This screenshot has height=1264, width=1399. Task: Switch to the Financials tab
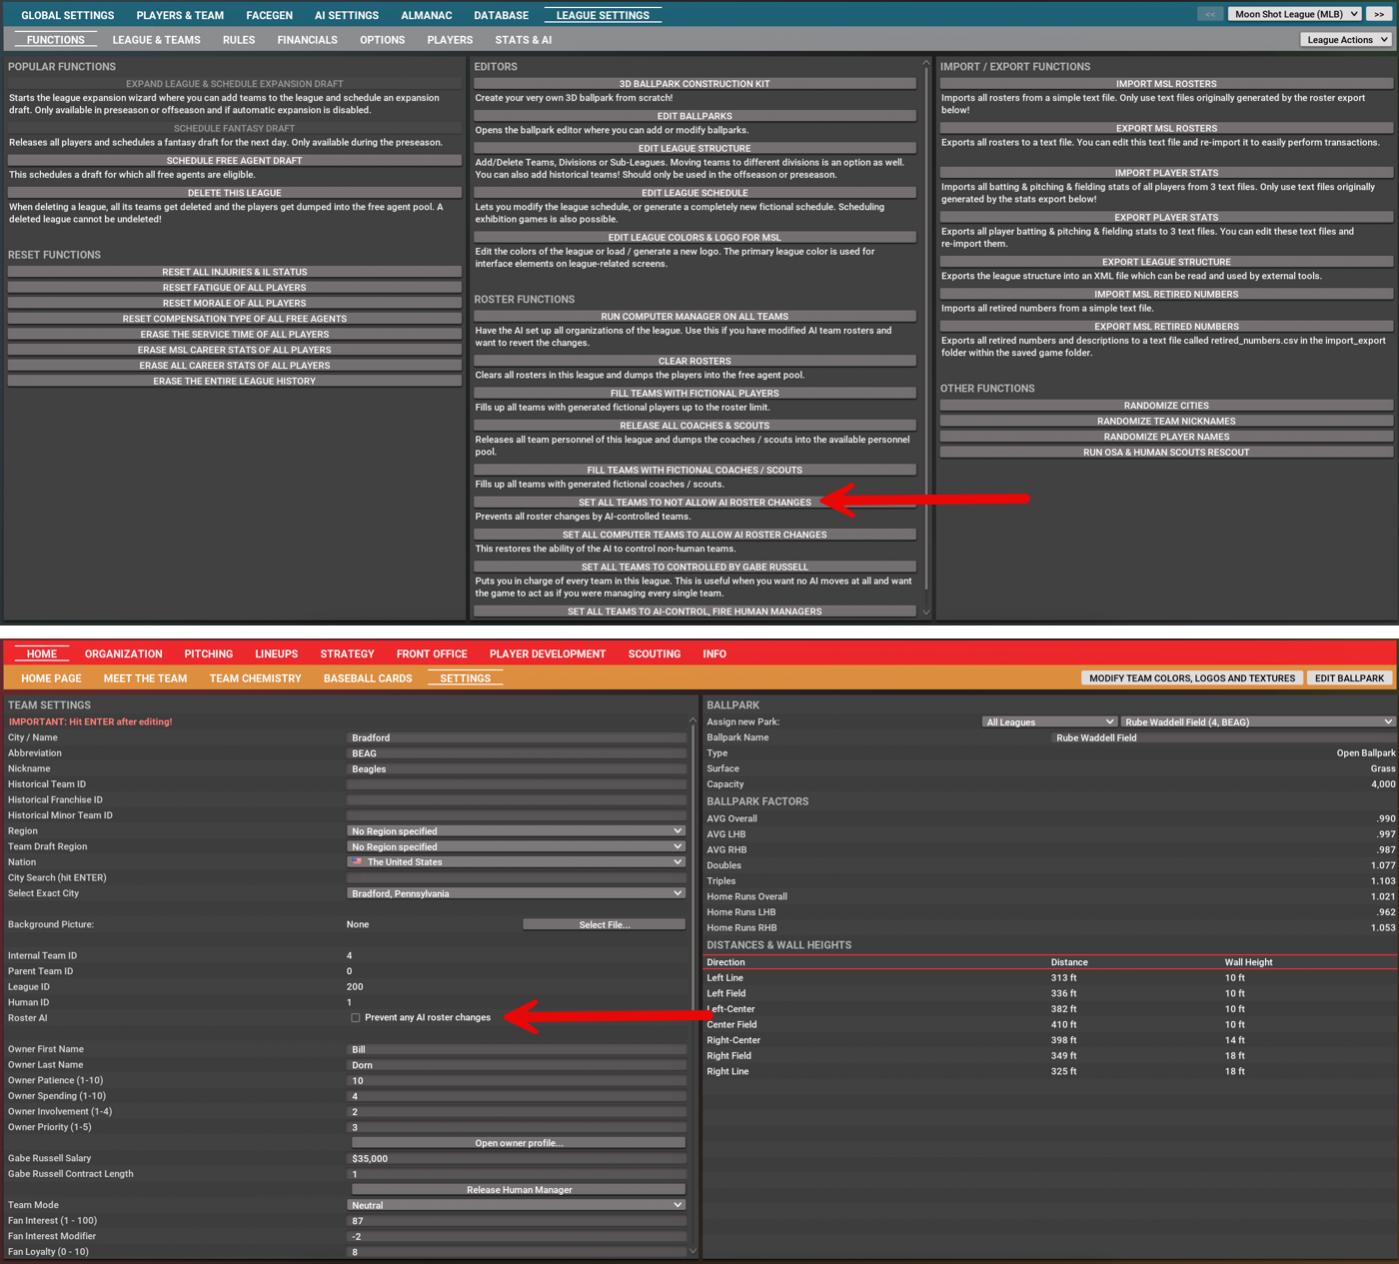click(307, 40)
